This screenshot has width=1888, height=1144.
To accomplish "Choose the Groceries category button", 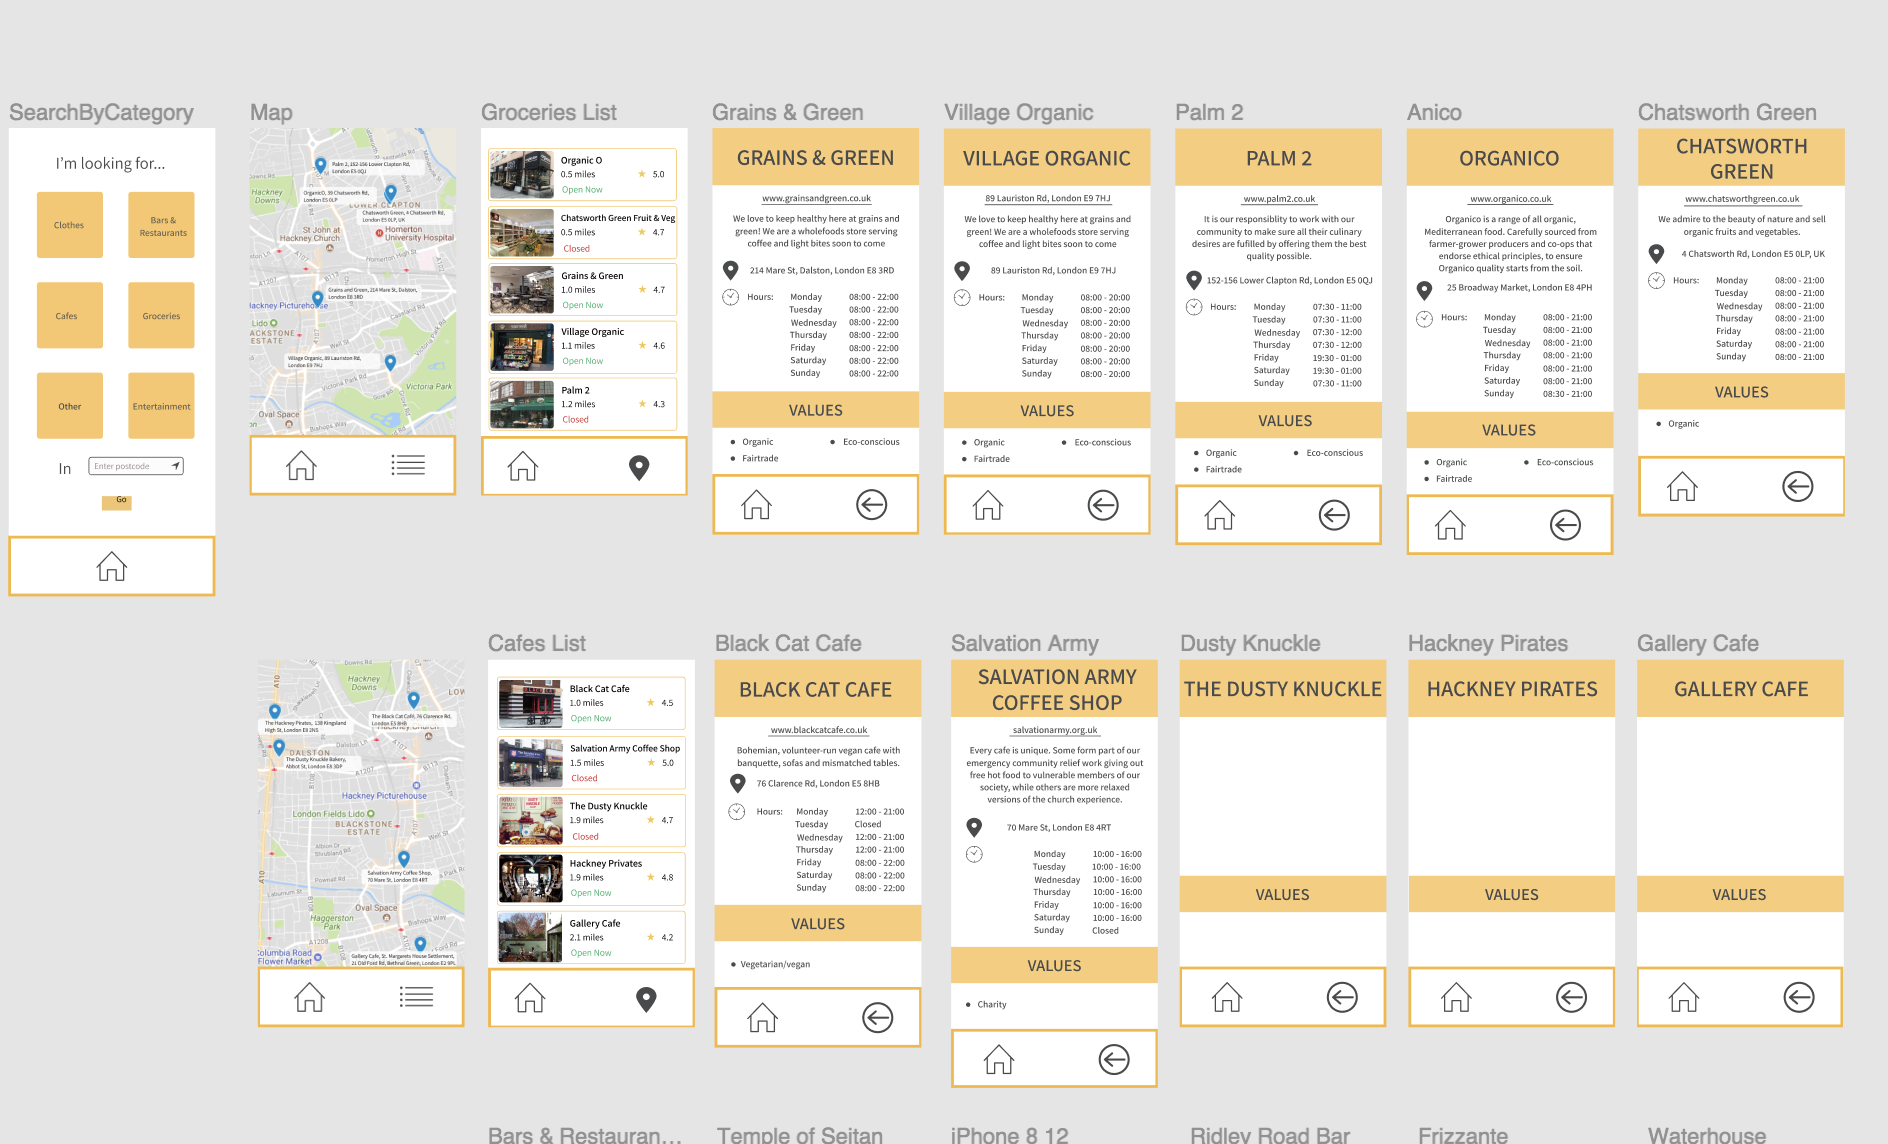I will tap(161, 315).
